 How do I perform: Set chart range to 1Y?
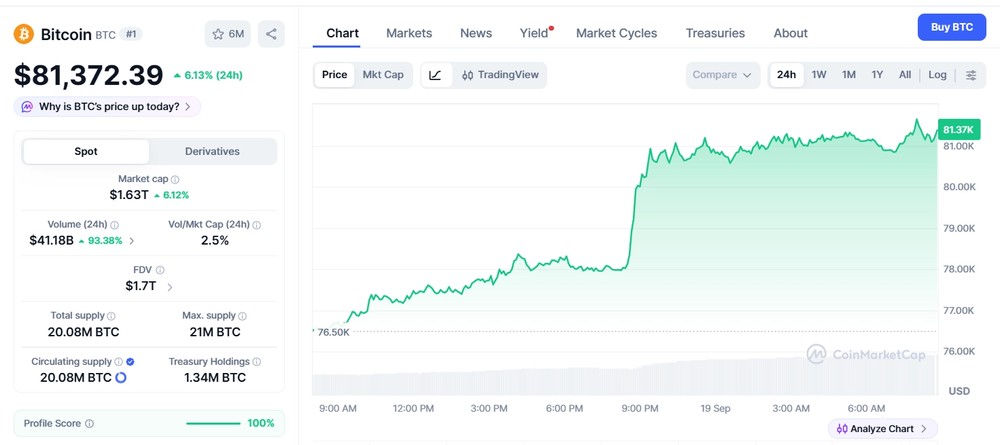(x=878, y=75)
